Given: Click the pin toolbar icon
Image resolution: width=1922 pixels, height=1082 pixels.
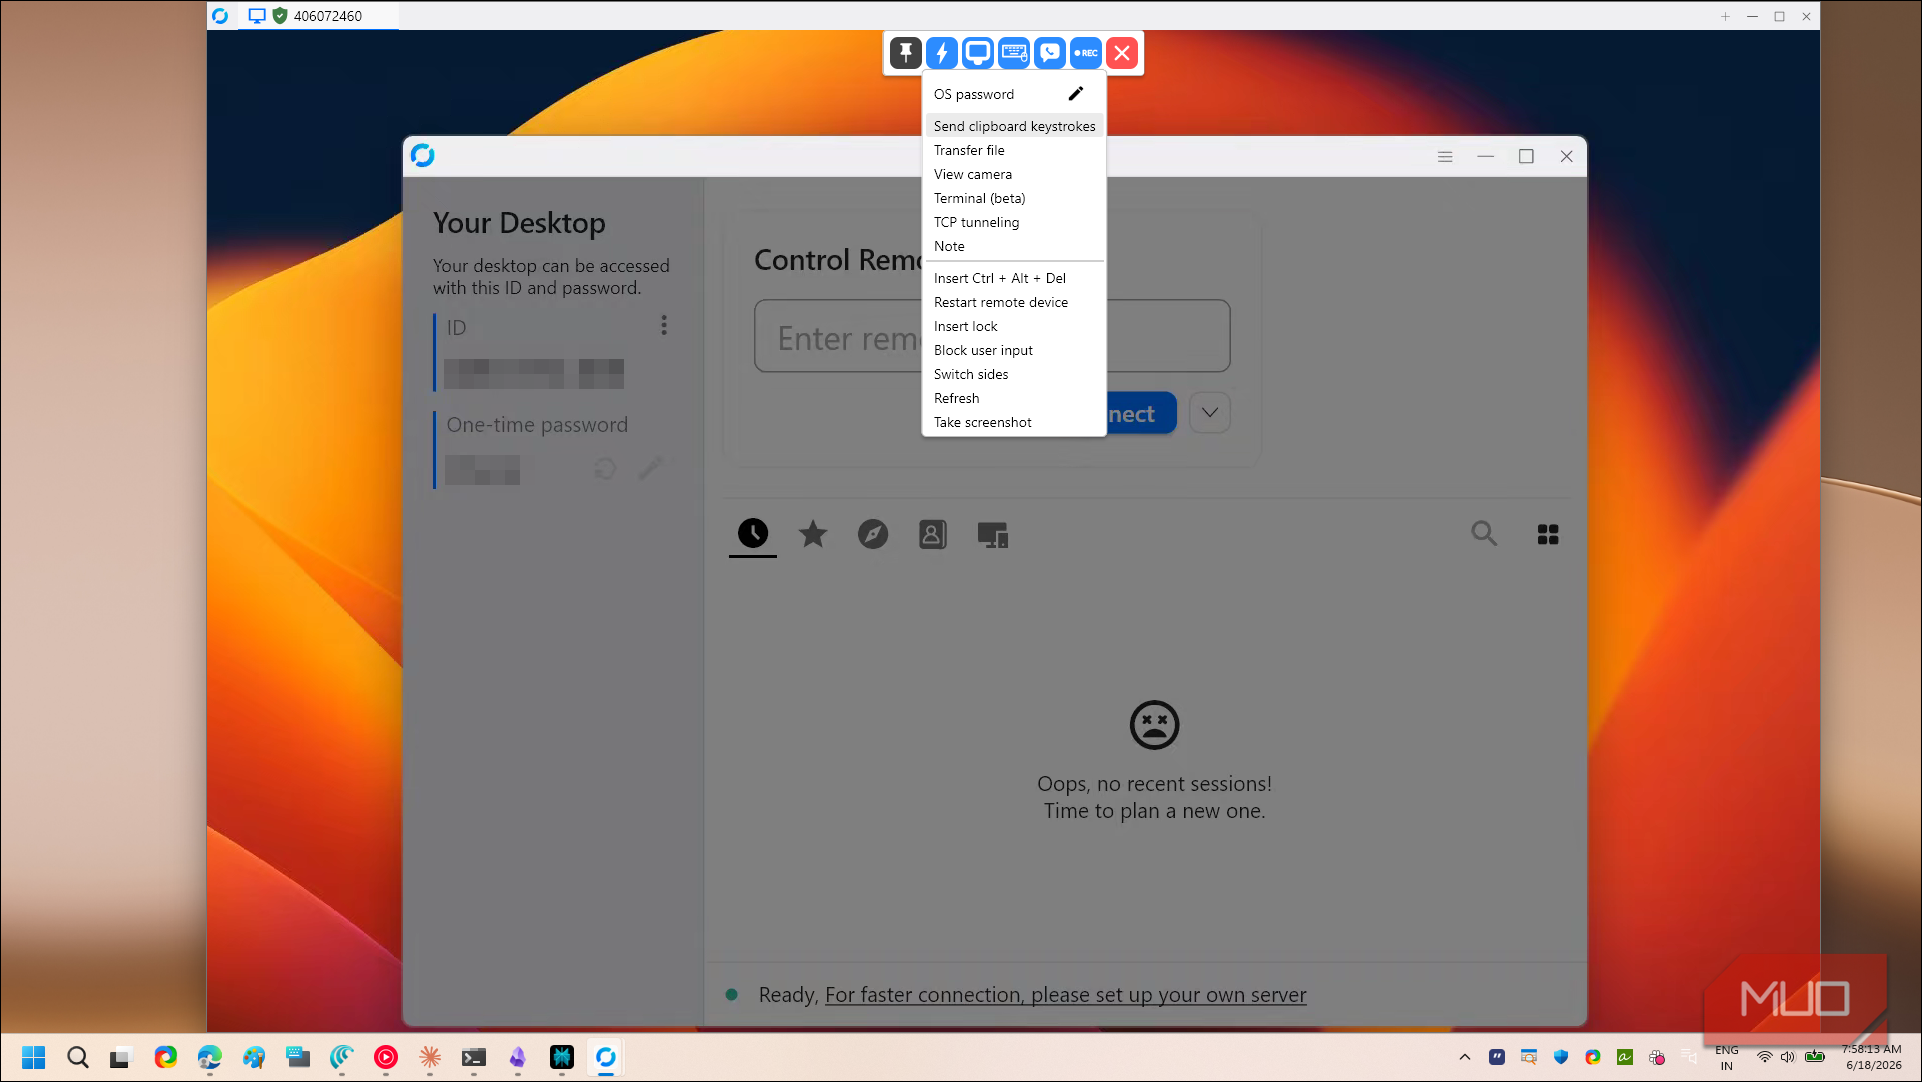Looking at the screenshot, I should (x=906, y=53).
